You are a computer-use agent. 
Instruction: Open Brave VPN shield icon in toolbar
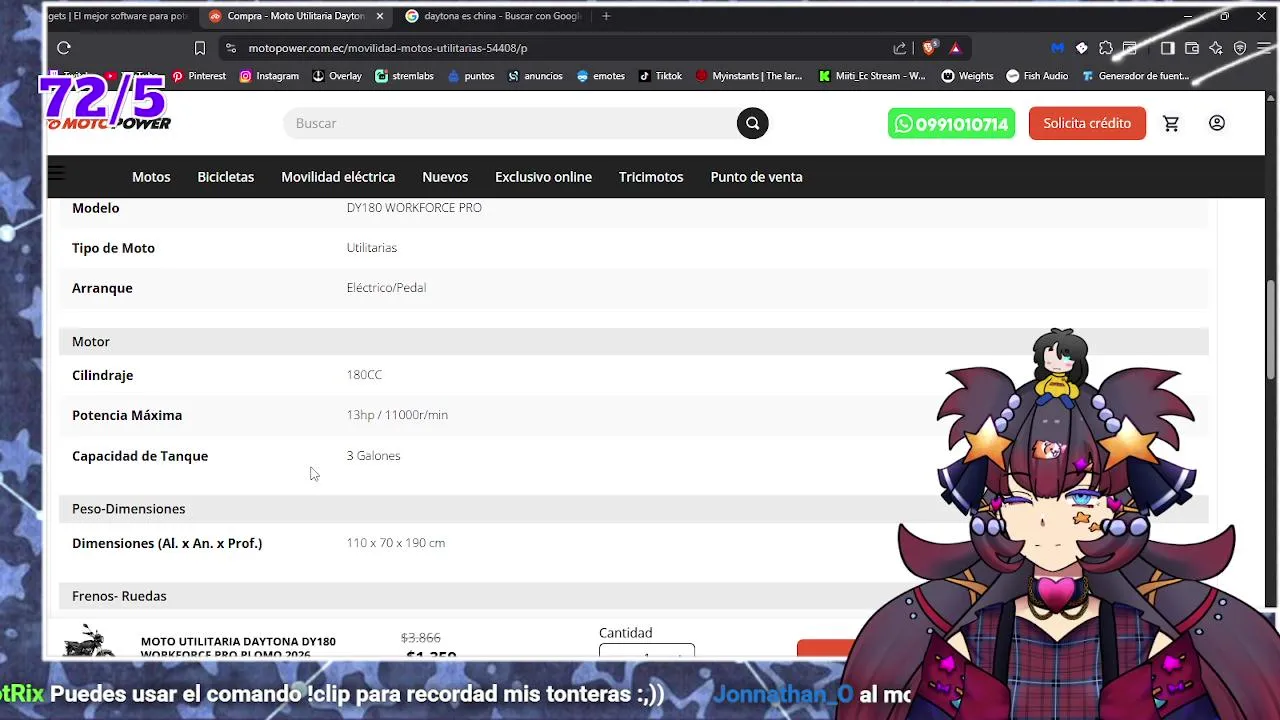coord(1240,47)
